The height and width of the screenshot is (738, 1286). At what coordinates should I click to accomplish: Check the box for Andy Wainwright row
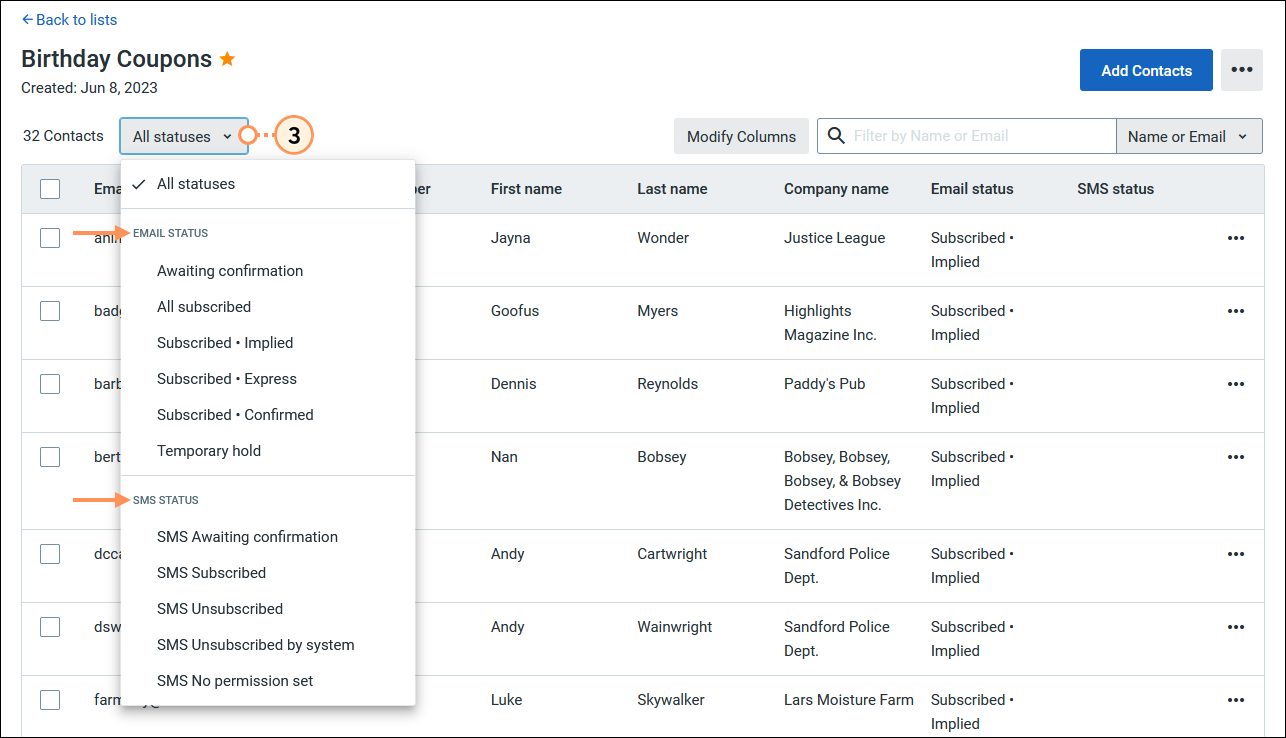point(50,627)
